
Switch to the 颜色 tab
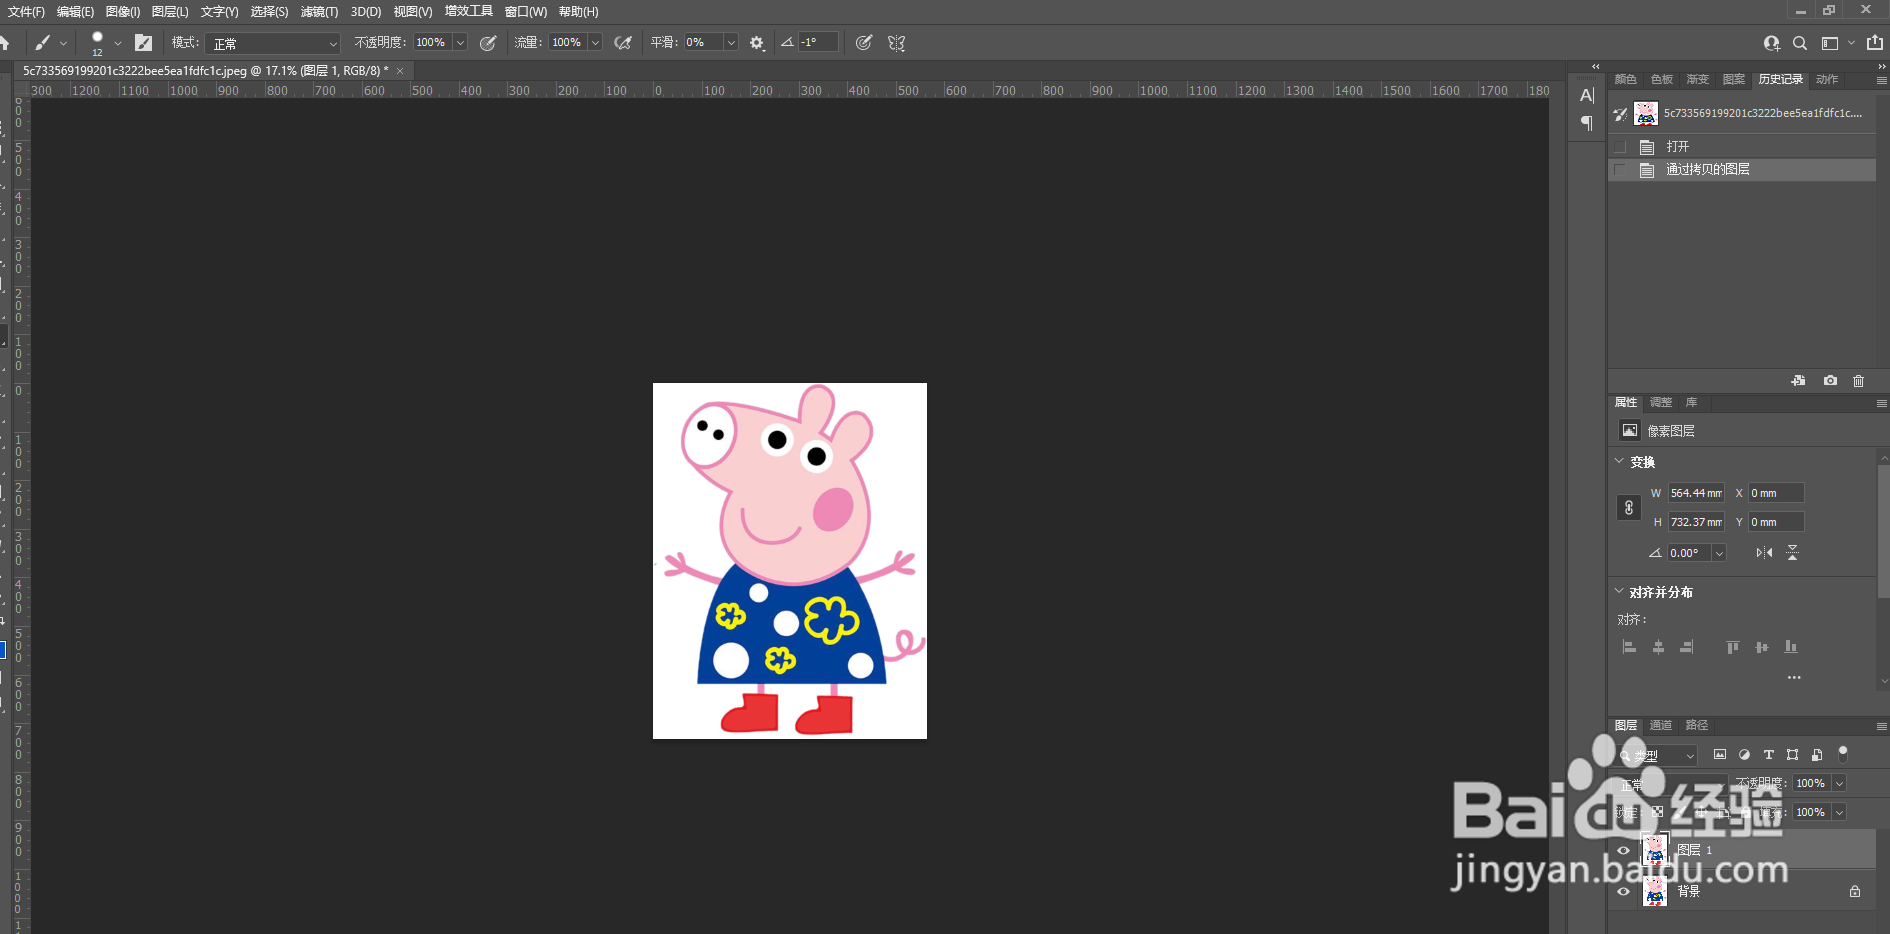pyautogui.click(x=1626, y=79)
